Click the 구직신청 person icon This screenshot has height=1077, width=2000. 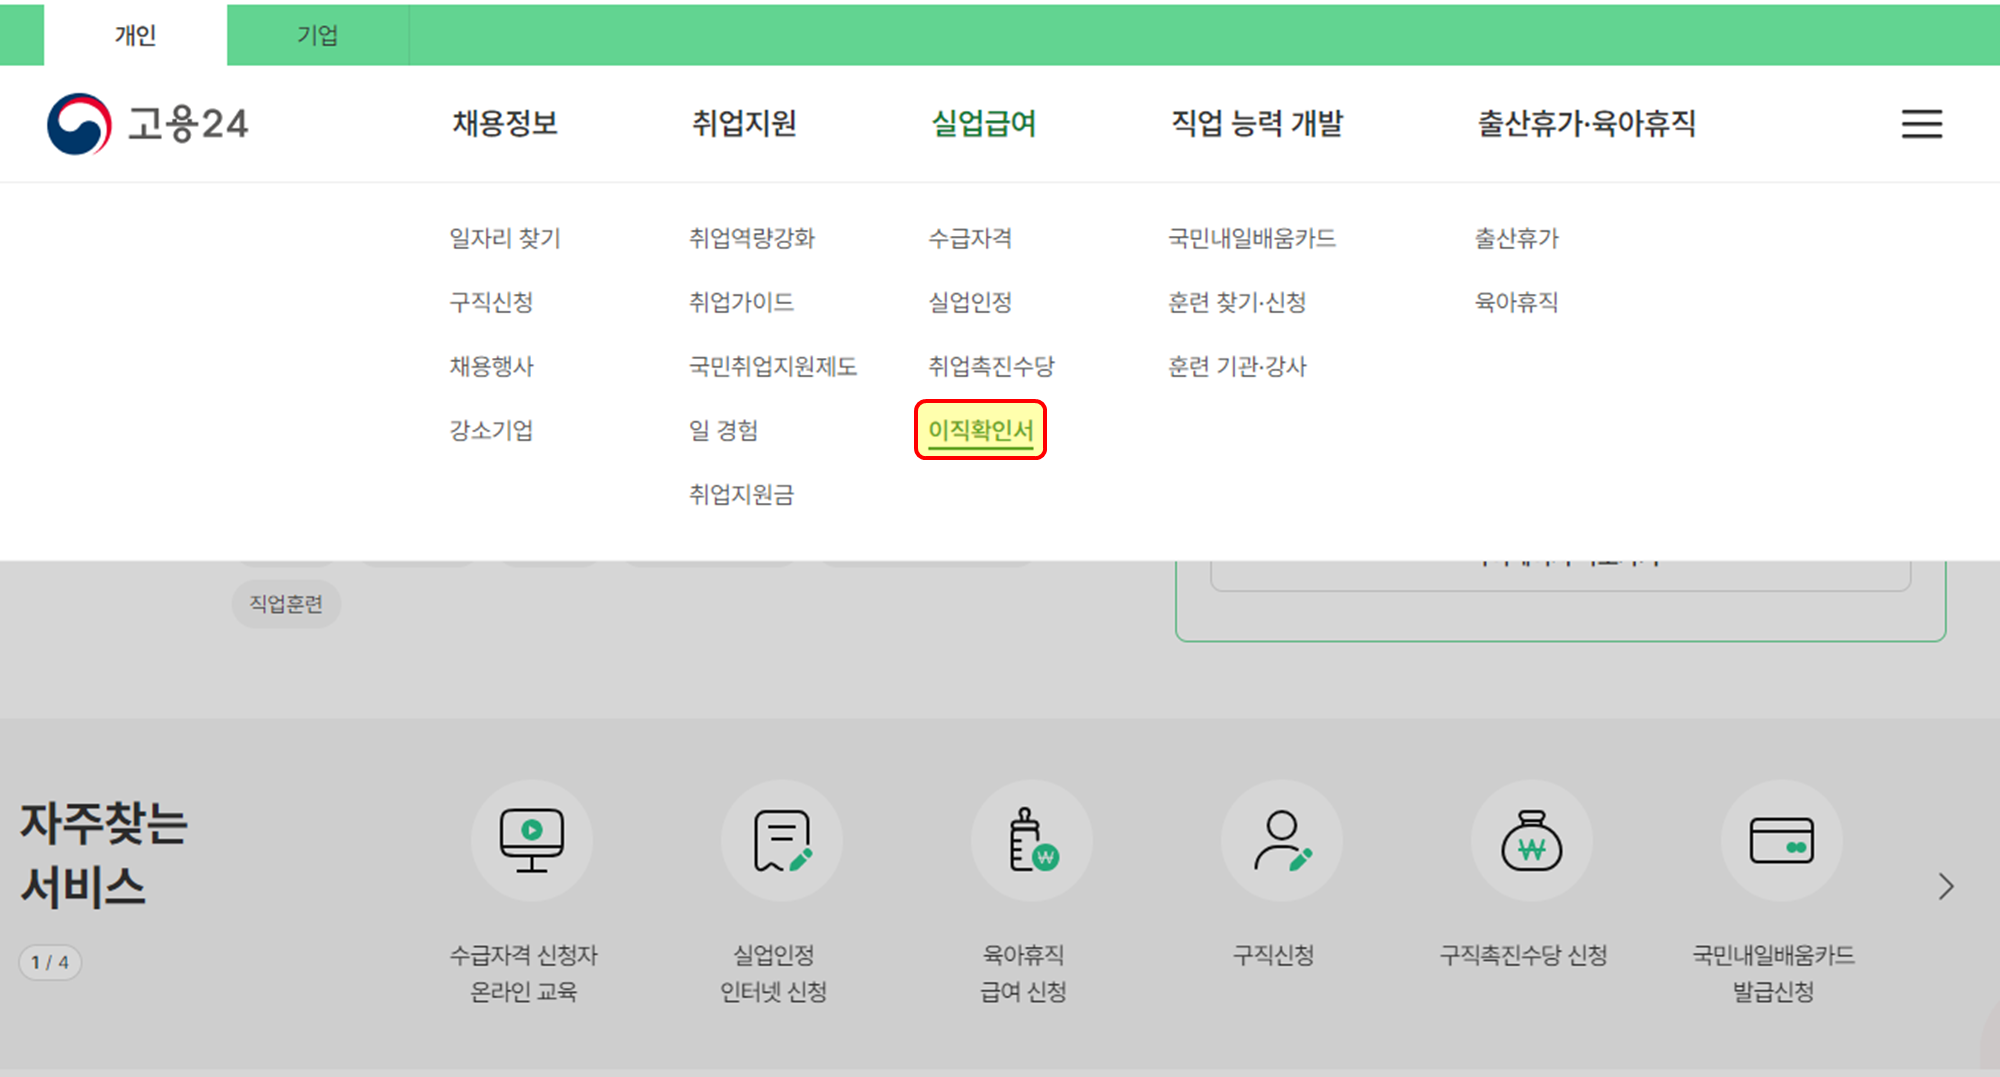[x=1281, y=840]
